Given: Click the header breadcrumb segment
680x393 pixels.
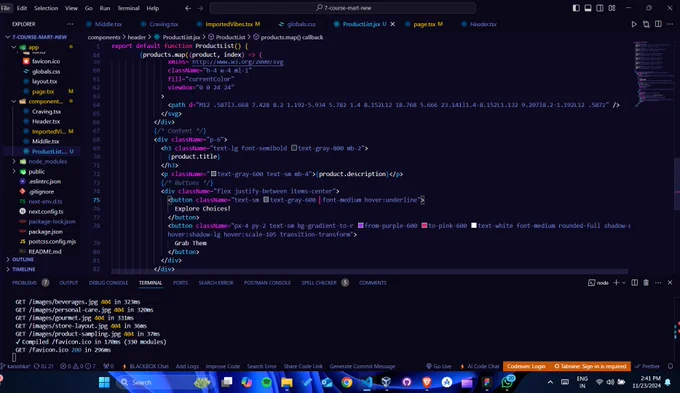Looking at the screenshot, I should point(137,37).
